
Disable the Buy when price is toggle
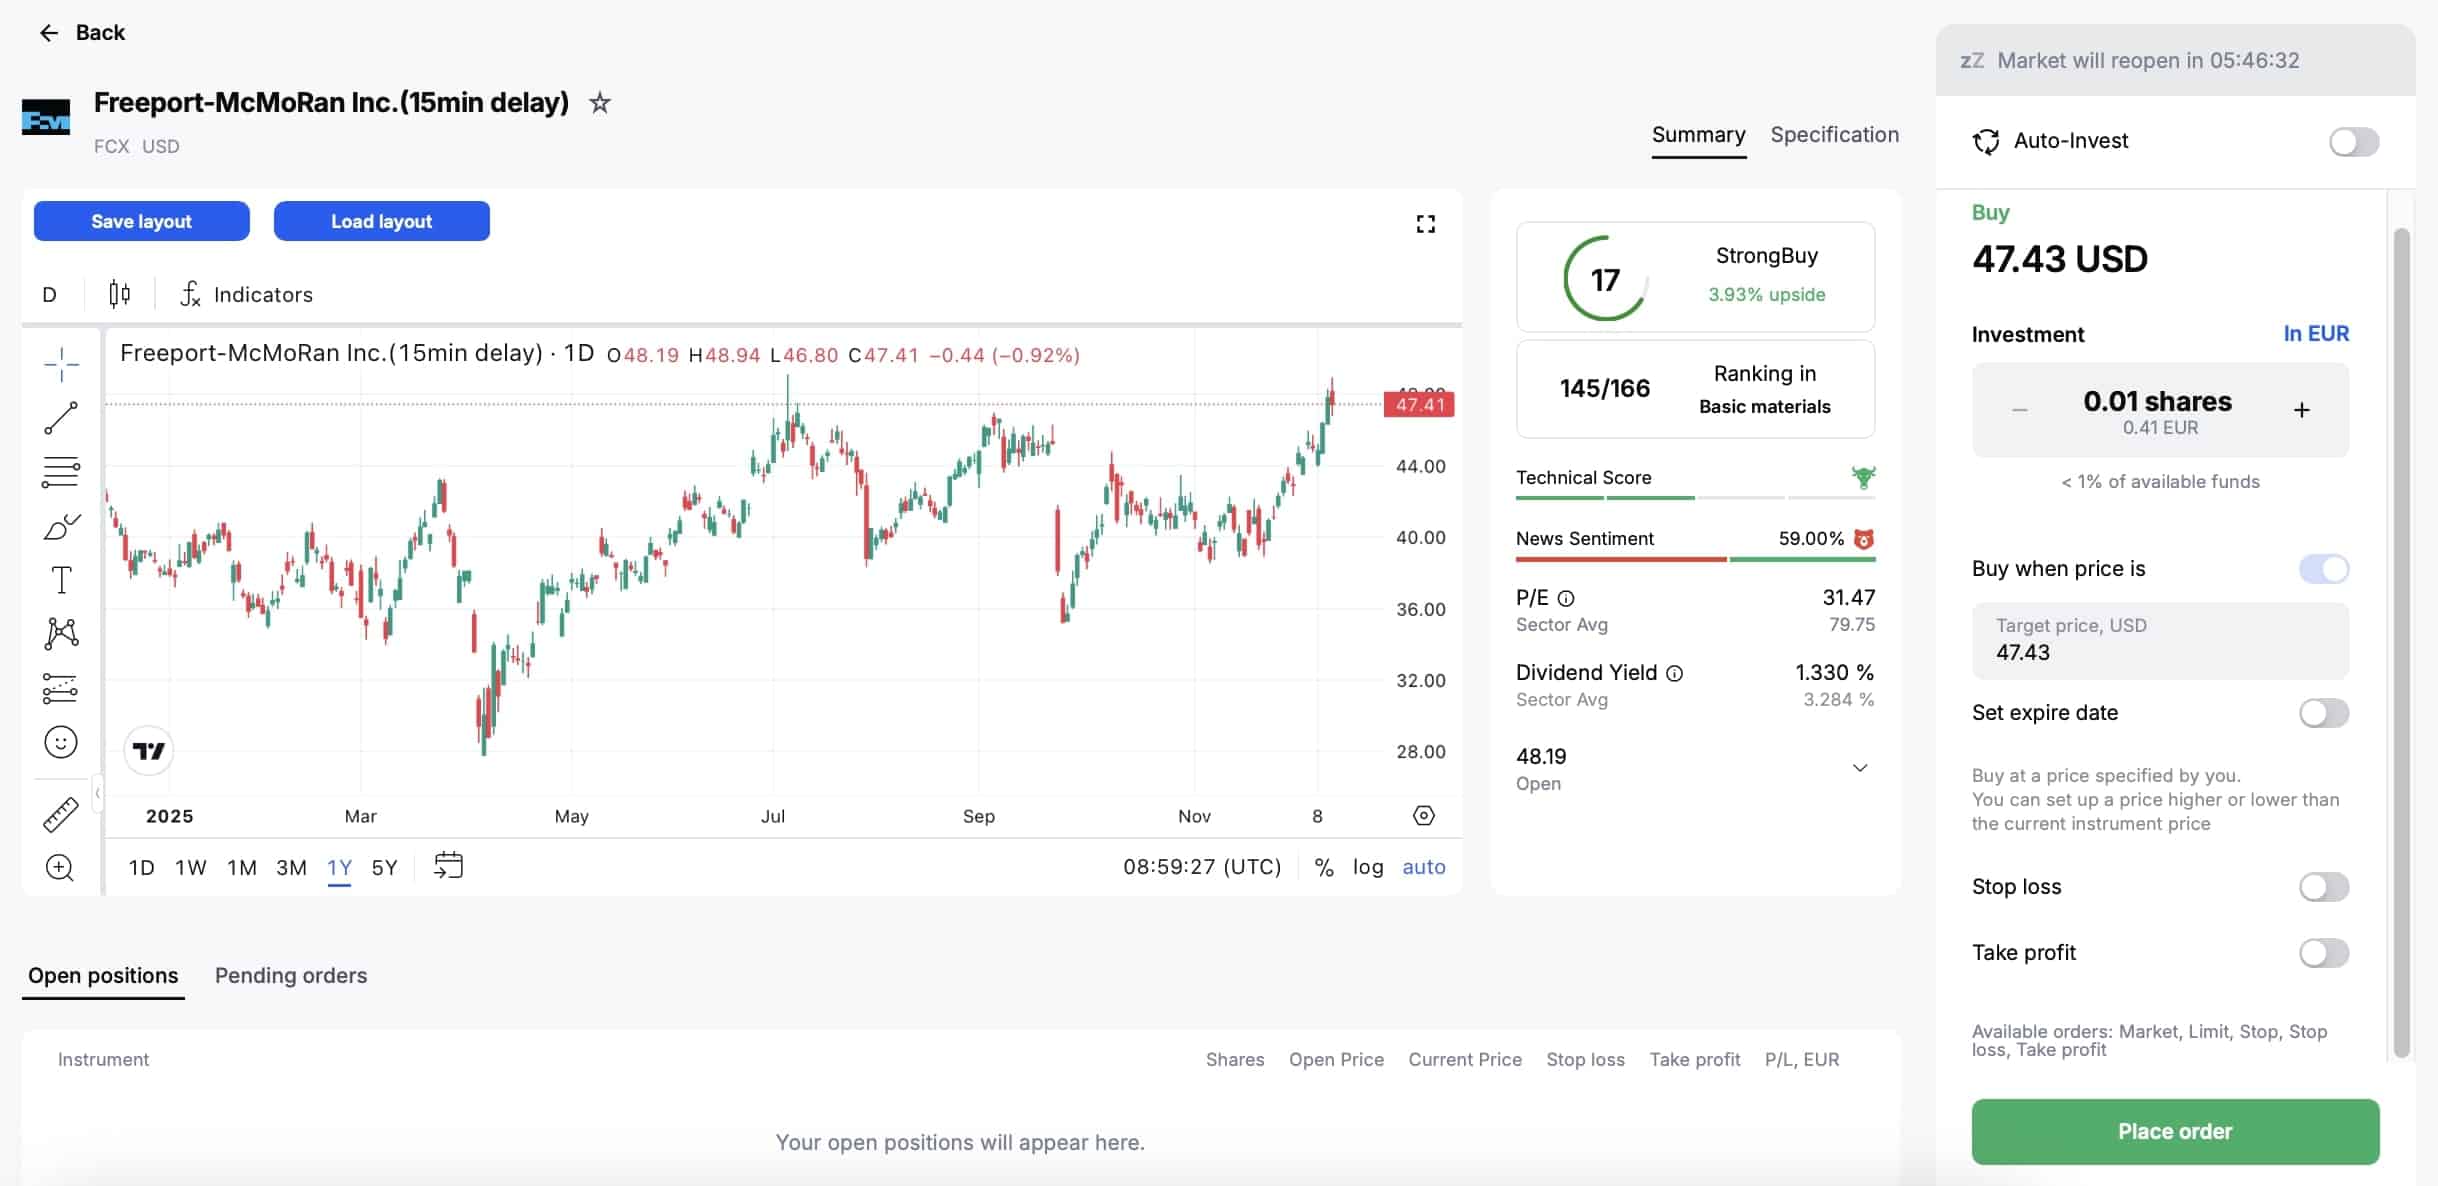pos(2323,569)
